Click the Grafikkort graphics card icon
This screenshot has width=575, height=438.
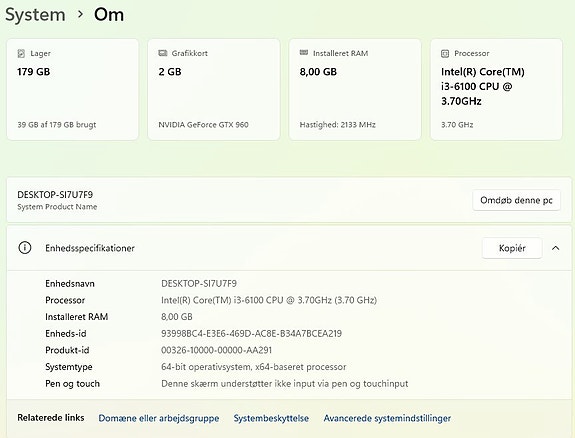(x=162, y=53)
